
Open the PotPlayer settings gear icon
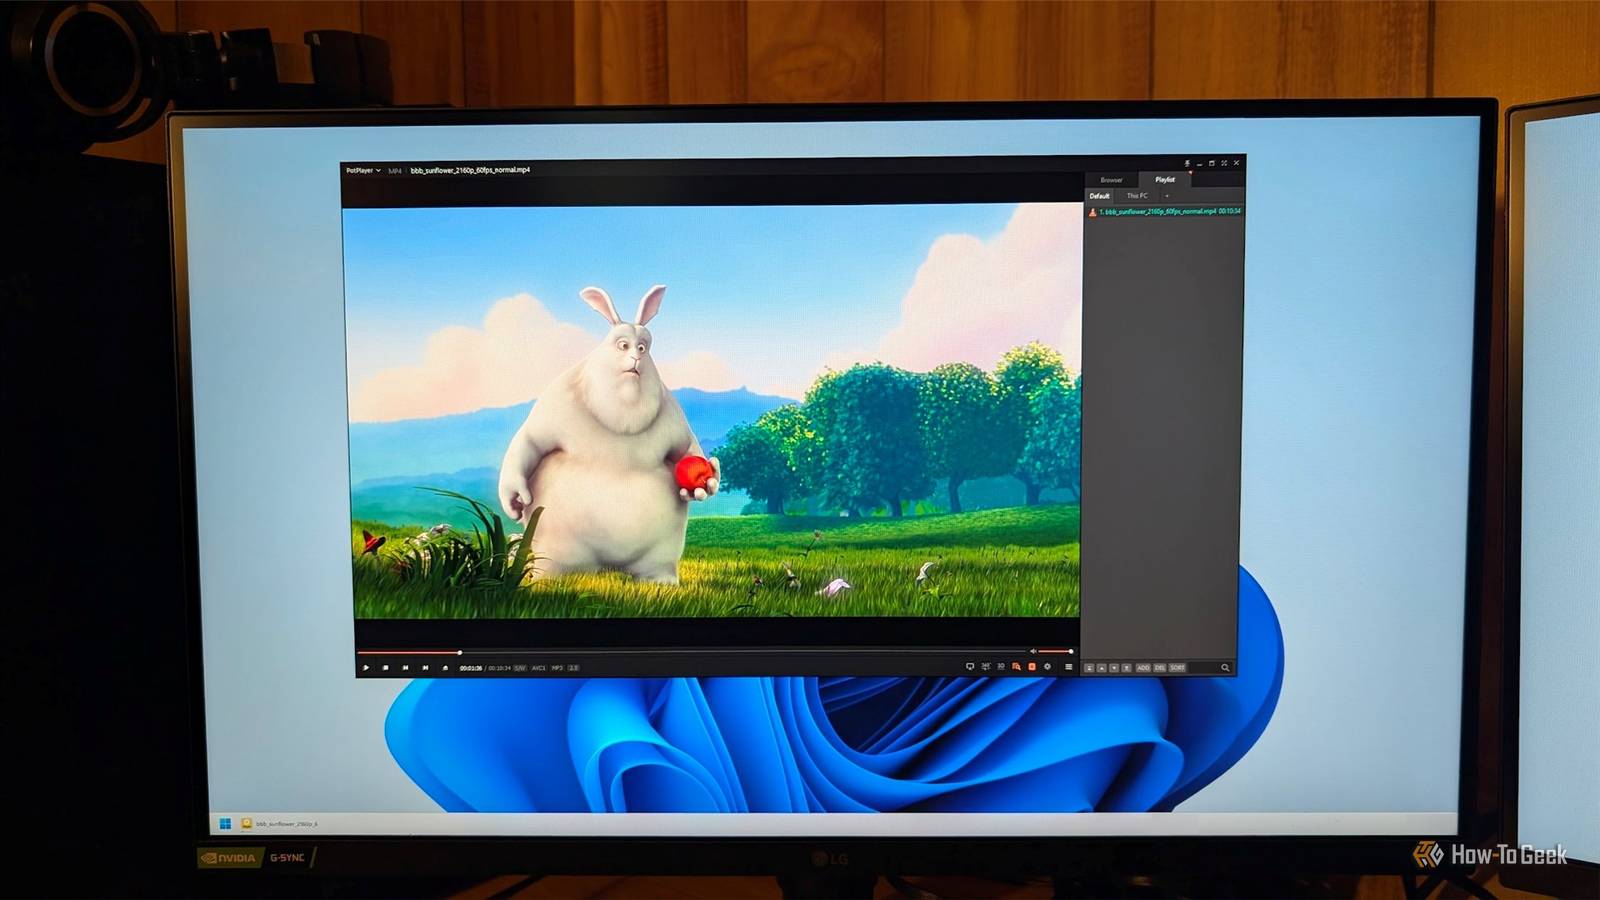click(1048, 668)
